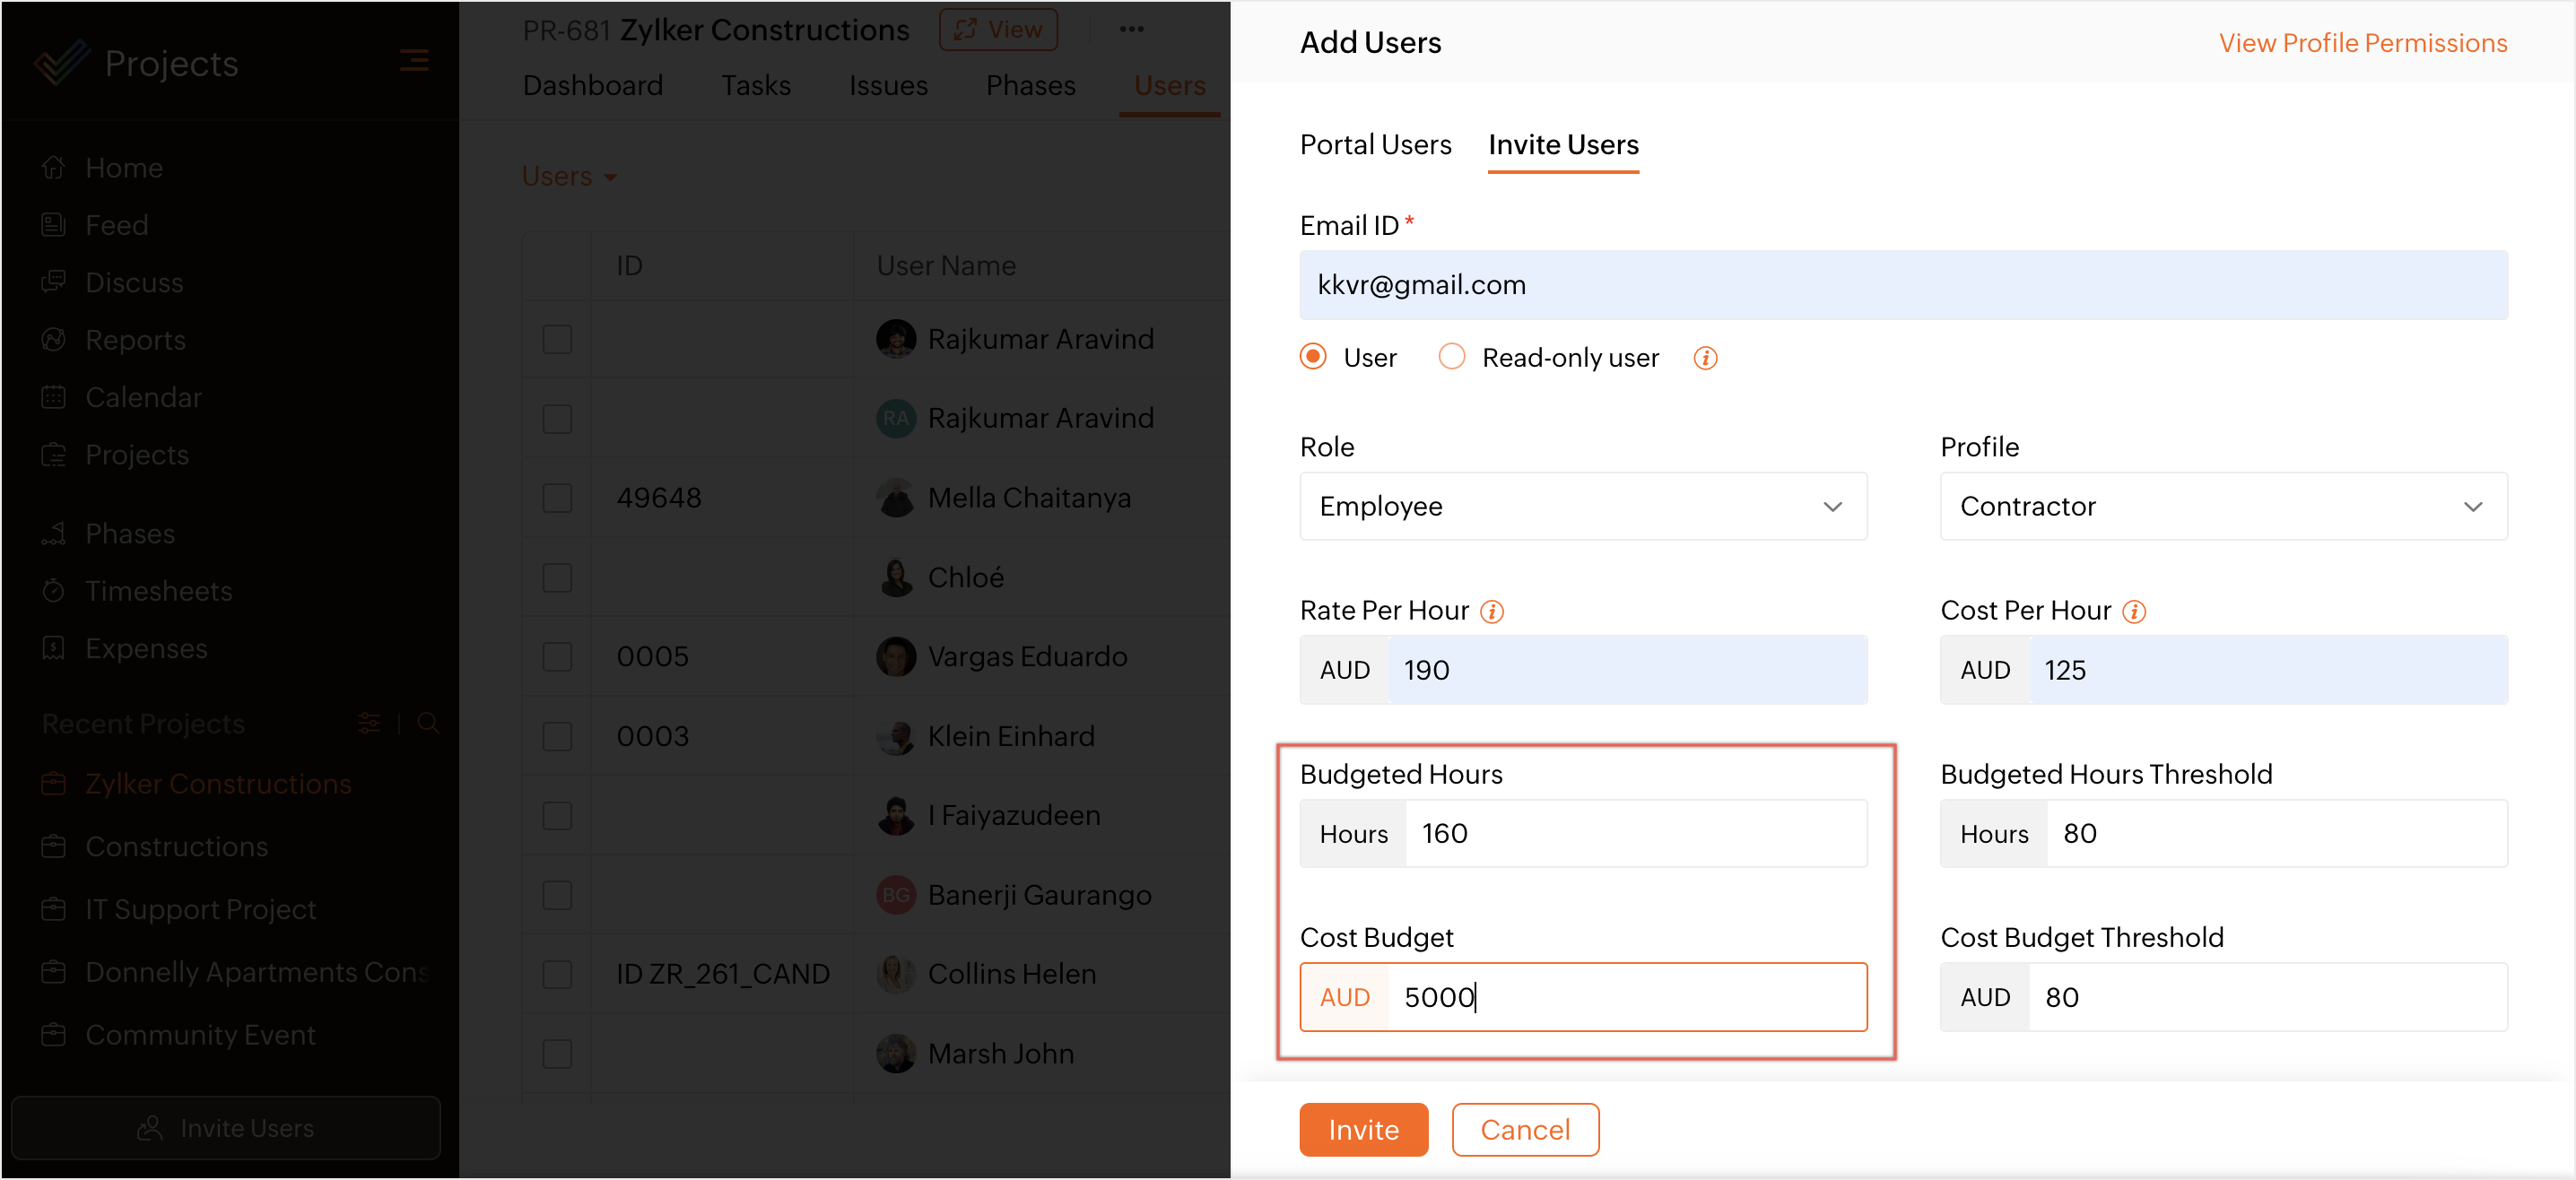The image size is (2576, 1180).
Task: Select the User radio button
Action: (x=1313, y=357)
